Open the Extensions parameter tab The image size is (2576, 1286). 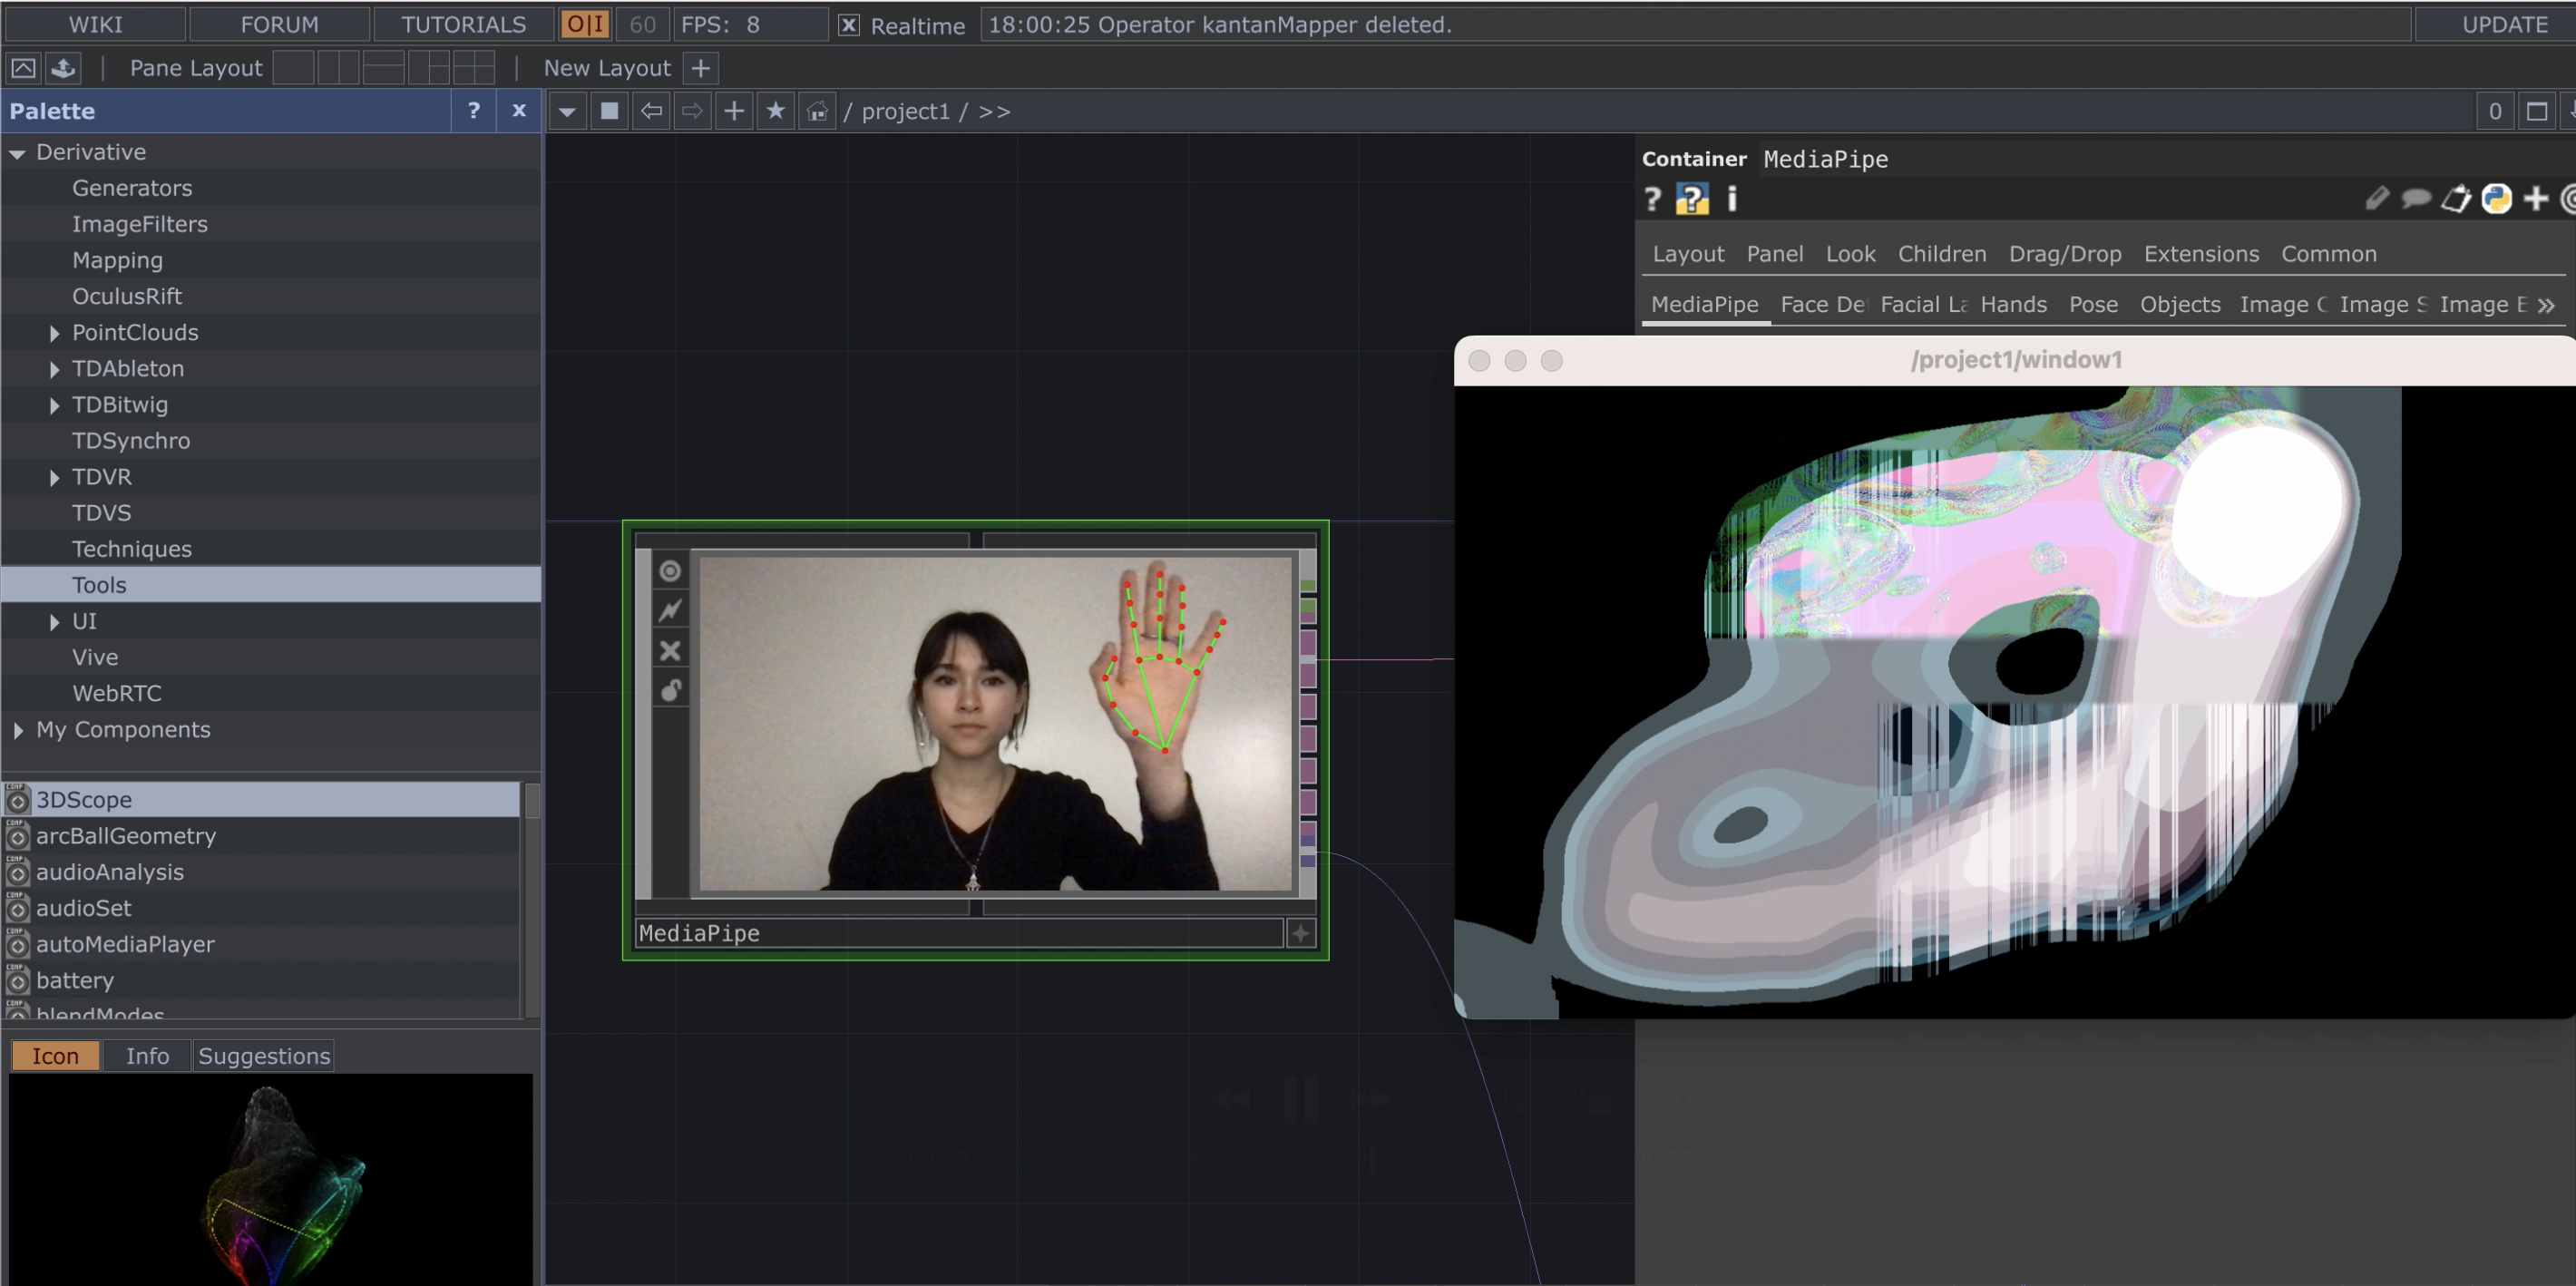tap(2200, 254)
